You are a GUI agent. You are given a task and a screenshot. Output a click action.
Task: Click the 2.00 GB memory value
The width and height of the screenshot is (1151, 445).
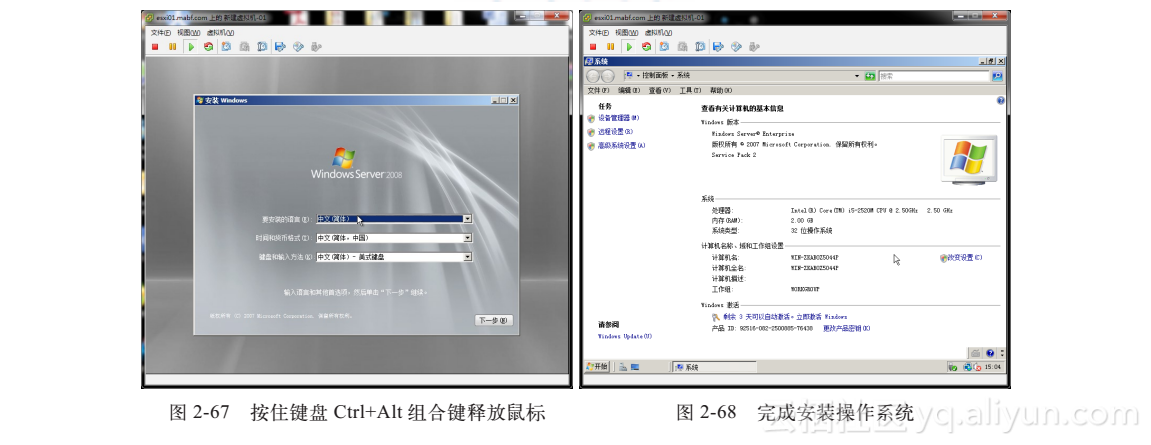tap(802, 220)
